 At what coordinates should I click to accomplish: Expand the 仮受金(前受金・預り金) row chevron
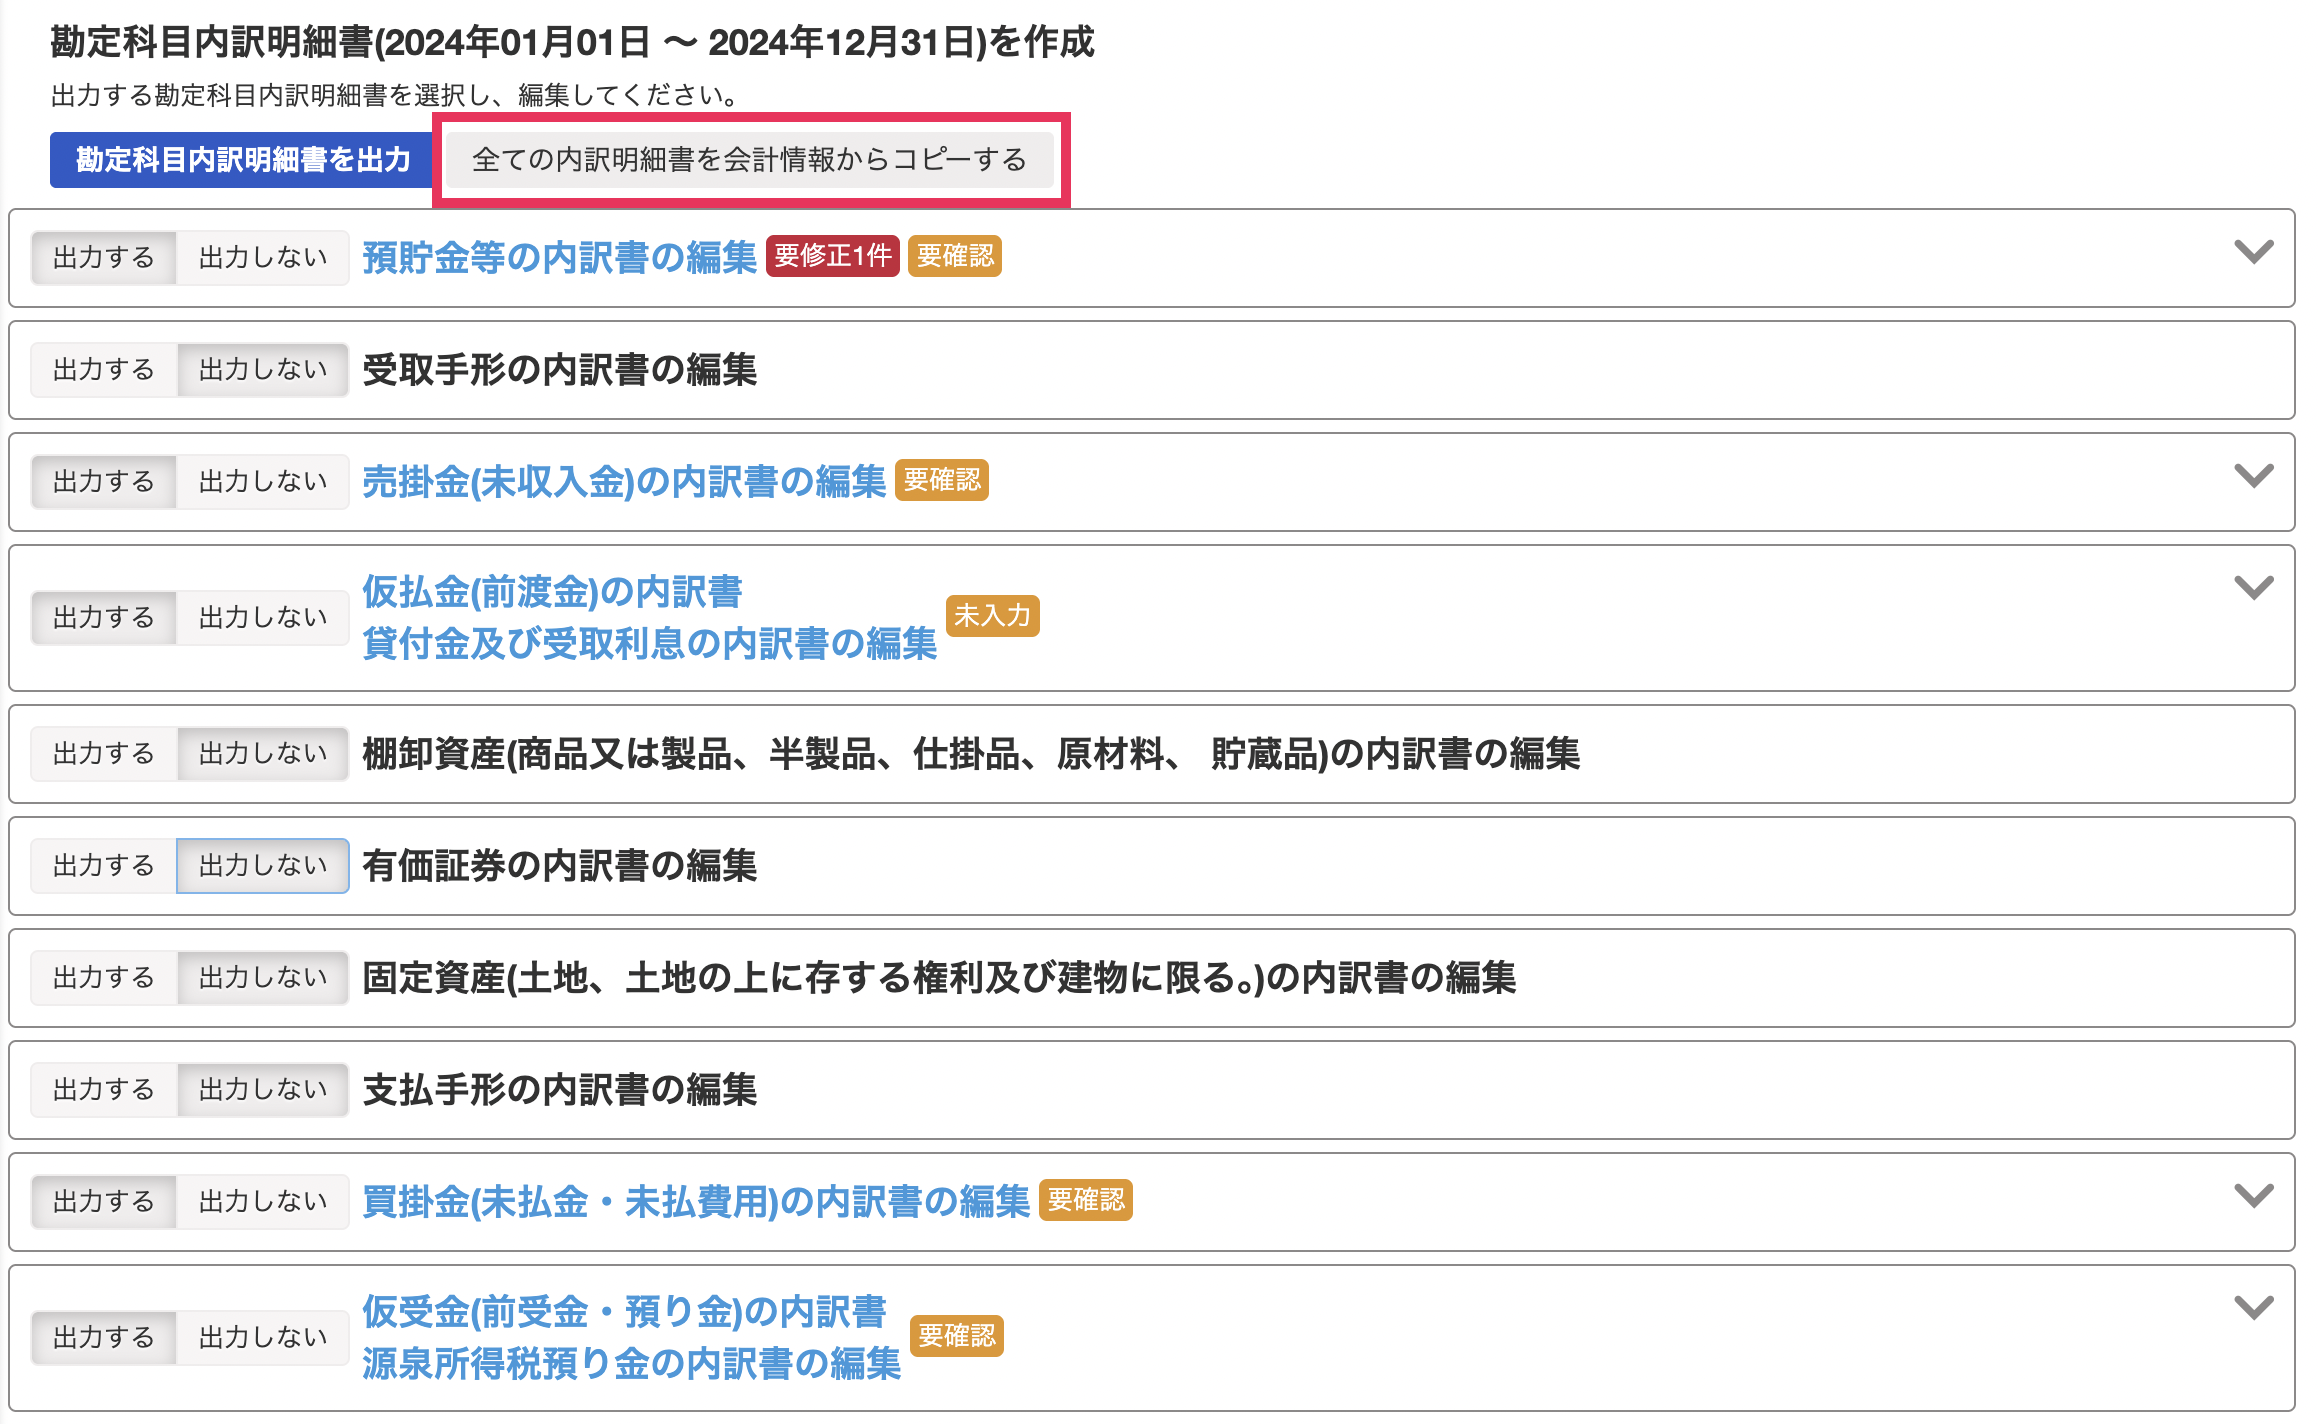(2253, 1308)
